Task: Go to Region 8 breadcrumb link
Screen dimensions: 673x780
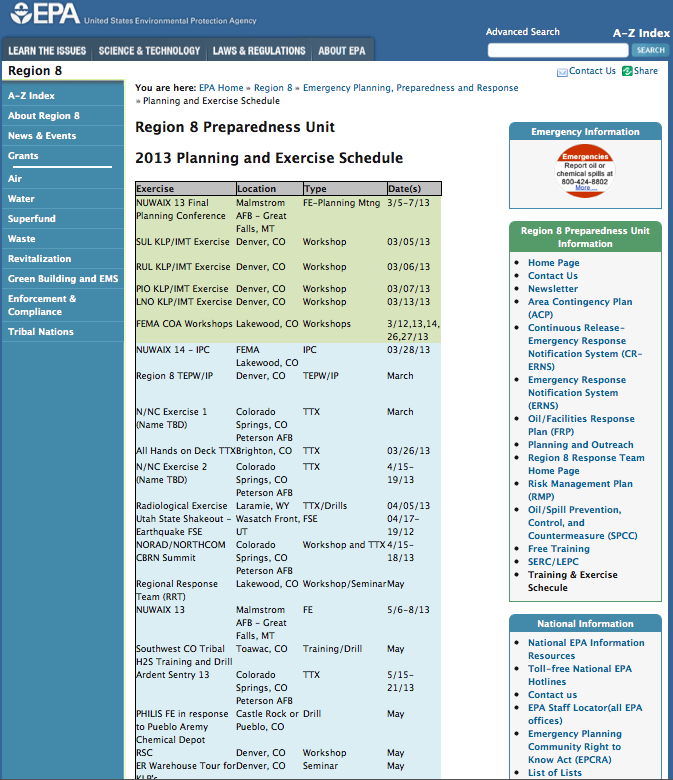Action: (273, 88)
